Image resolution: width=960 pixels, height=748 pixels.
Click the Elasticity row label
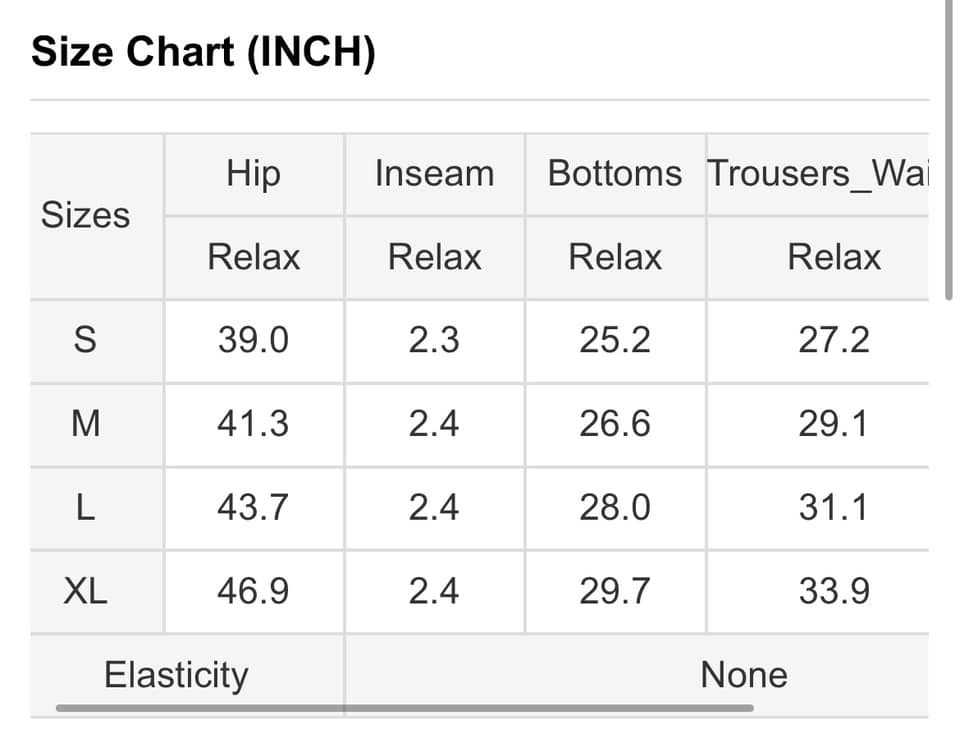[176, 675]
